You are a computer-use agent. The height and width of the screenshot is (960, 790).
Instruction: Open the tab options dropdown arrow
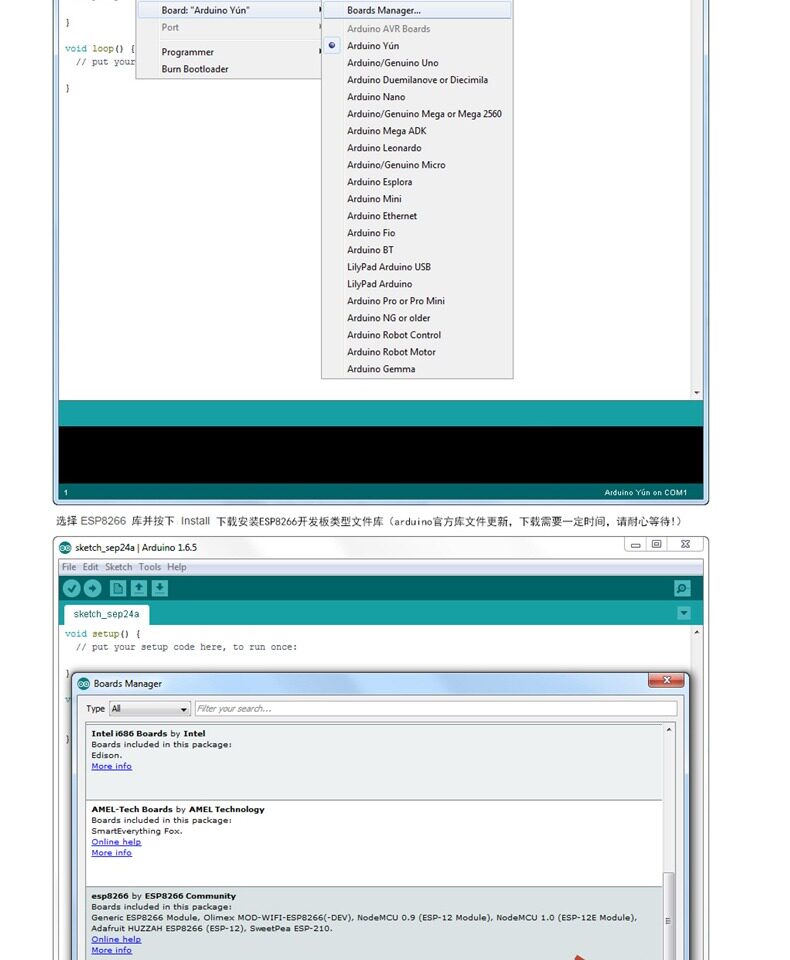pyautogui.click(x=684, y=613)
